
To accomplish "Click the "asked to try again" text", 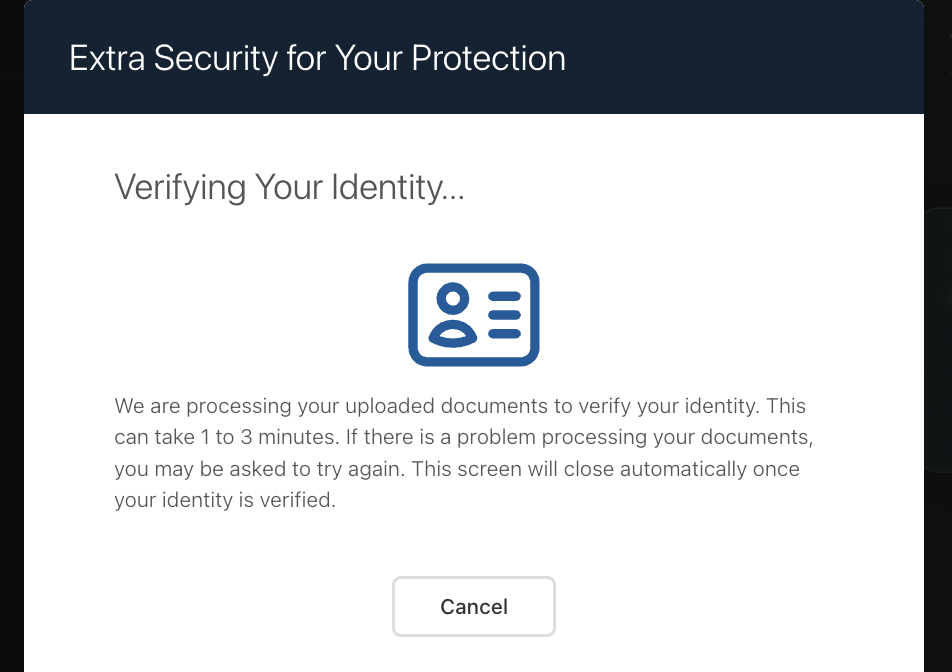I will pyautogui.click(x=317, y=469).
